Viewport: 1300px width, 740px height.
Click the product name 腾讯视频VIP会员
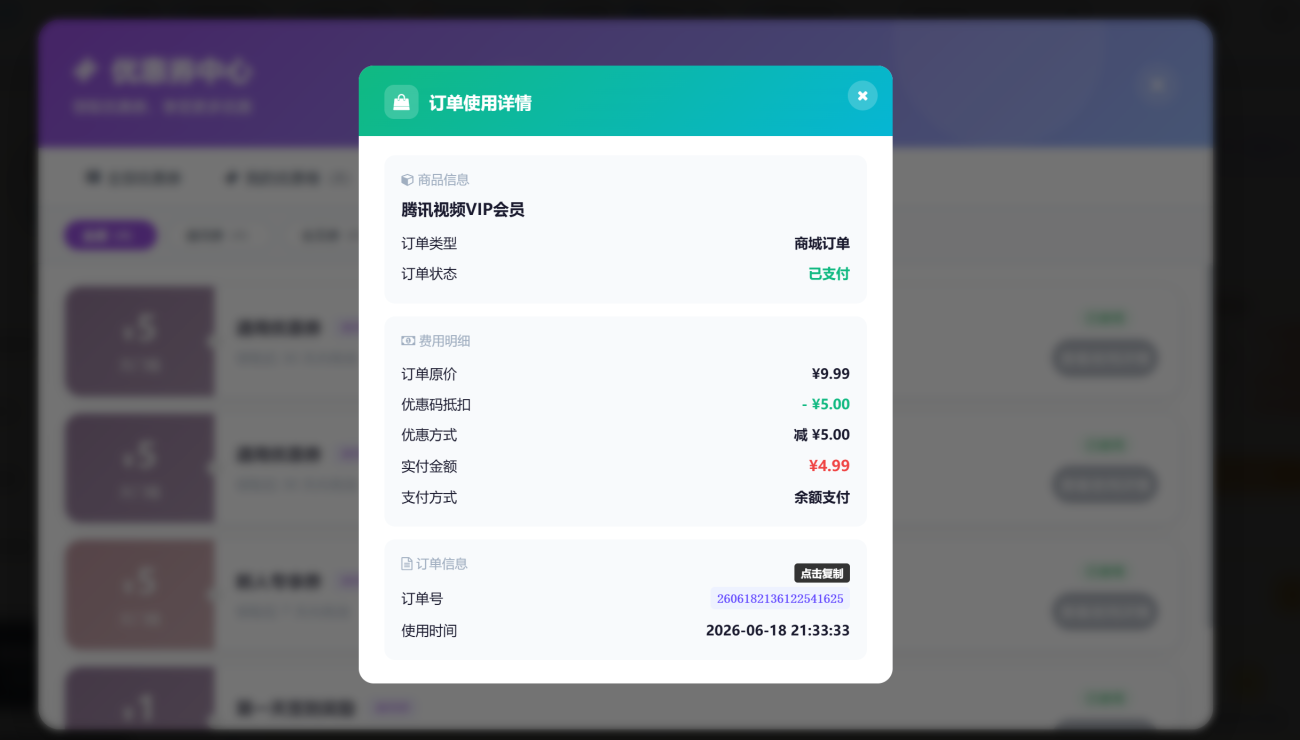pyautogui.click(x=463, y=210)
